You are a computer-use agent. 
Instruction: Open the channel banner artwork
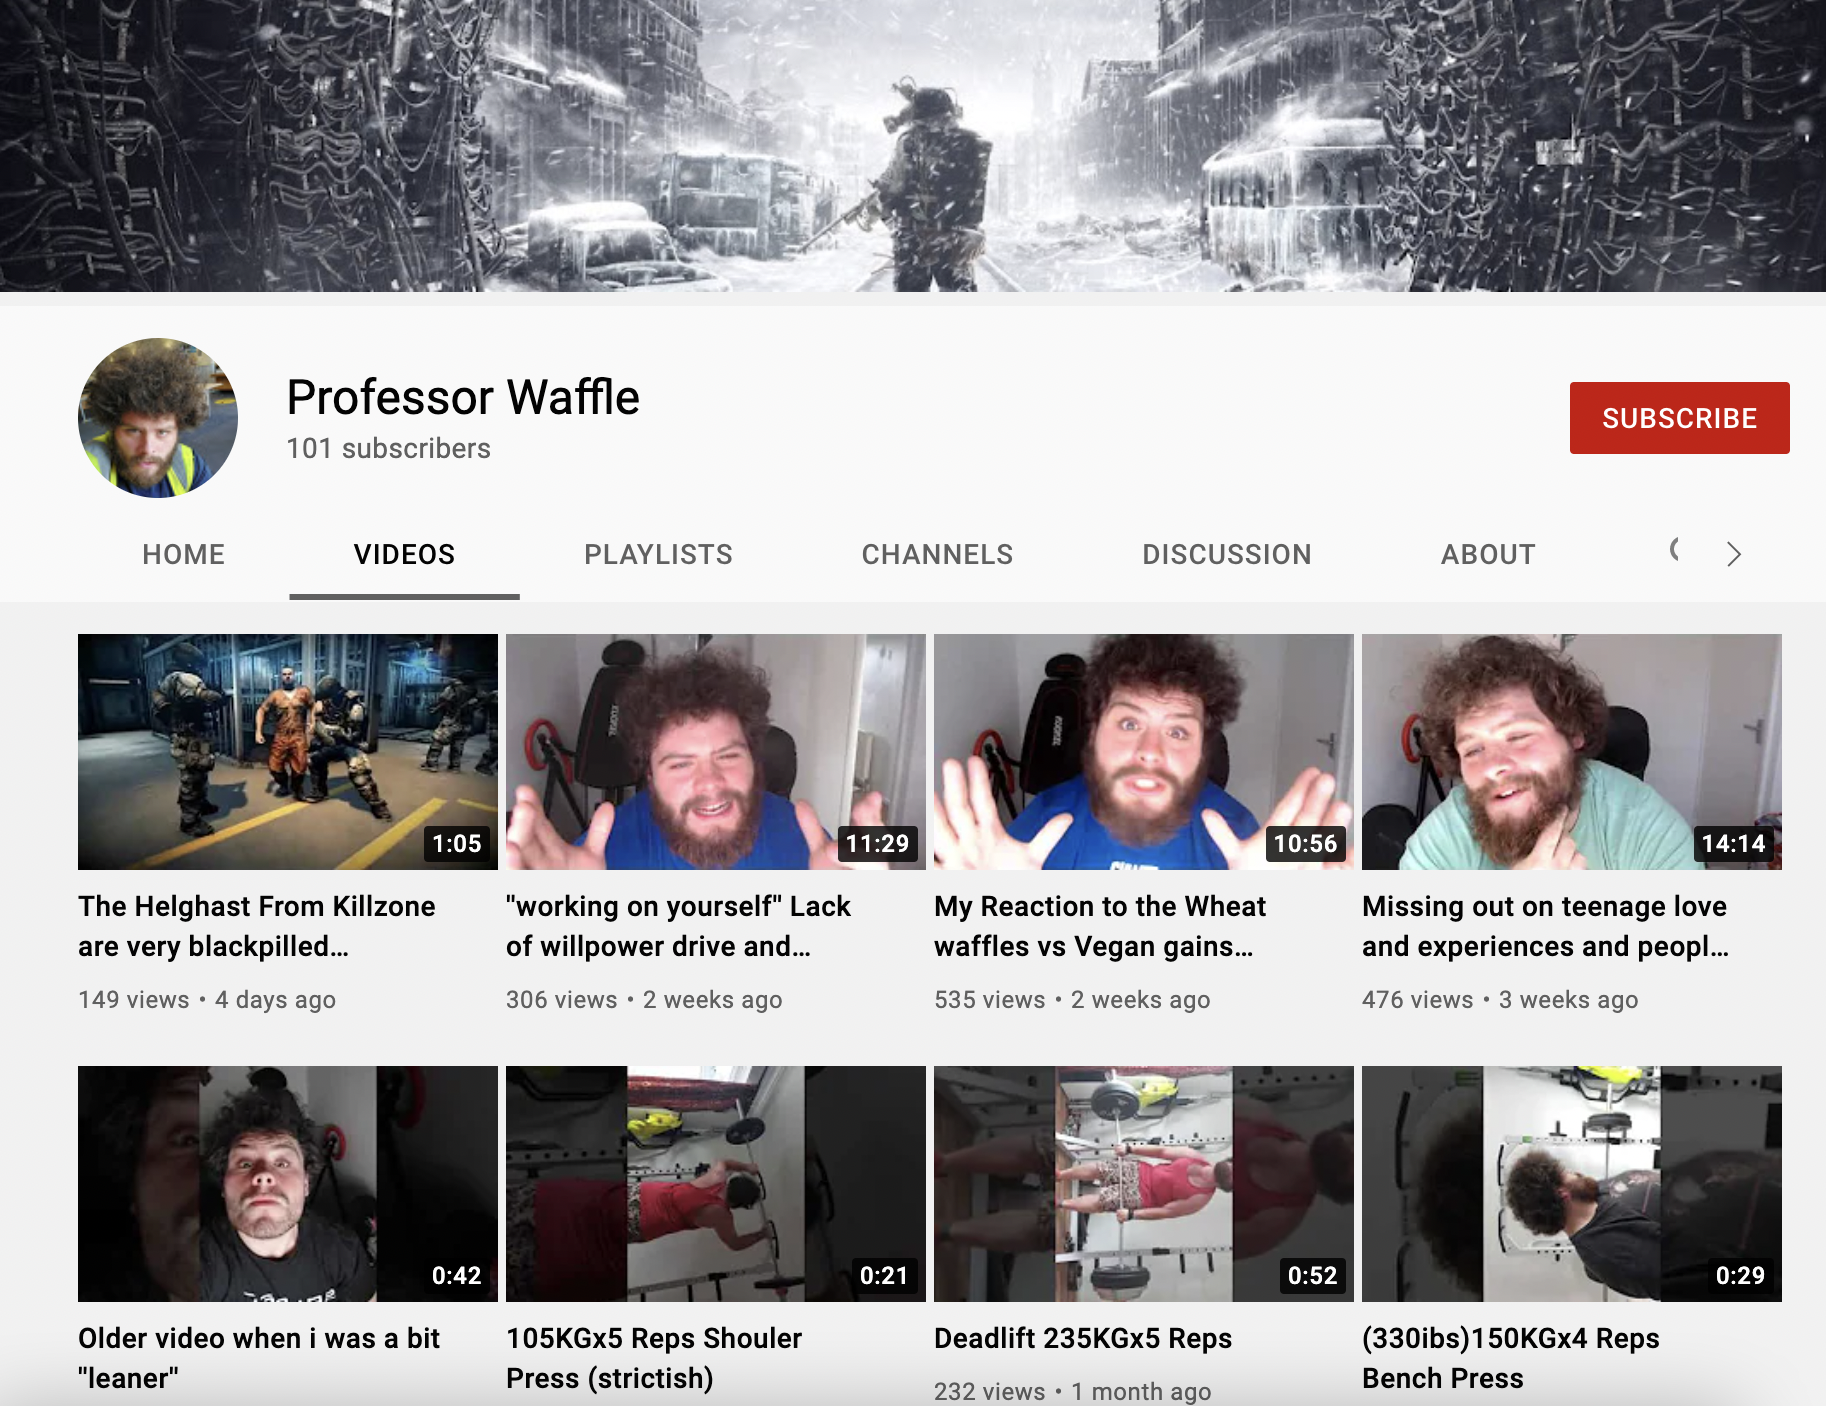tap(913, 146)
